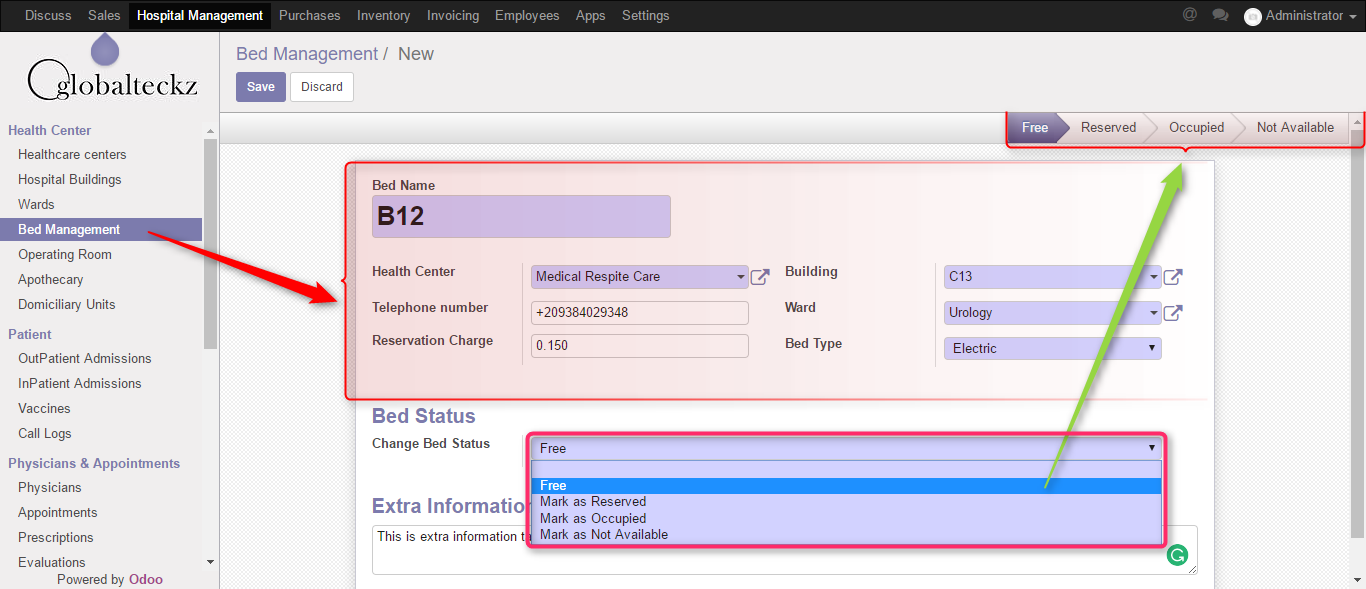Select Mark as Not Available option
Screen dimensions: 1366x589
tap(604, 535)
